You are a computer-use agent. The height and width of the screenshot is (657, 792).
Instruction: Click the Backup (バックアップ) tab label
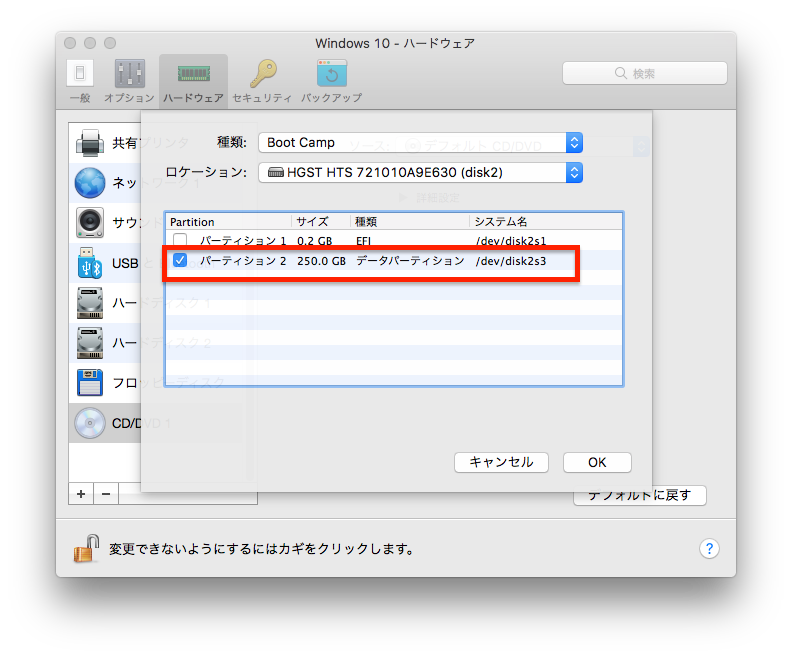click(331, 98)
